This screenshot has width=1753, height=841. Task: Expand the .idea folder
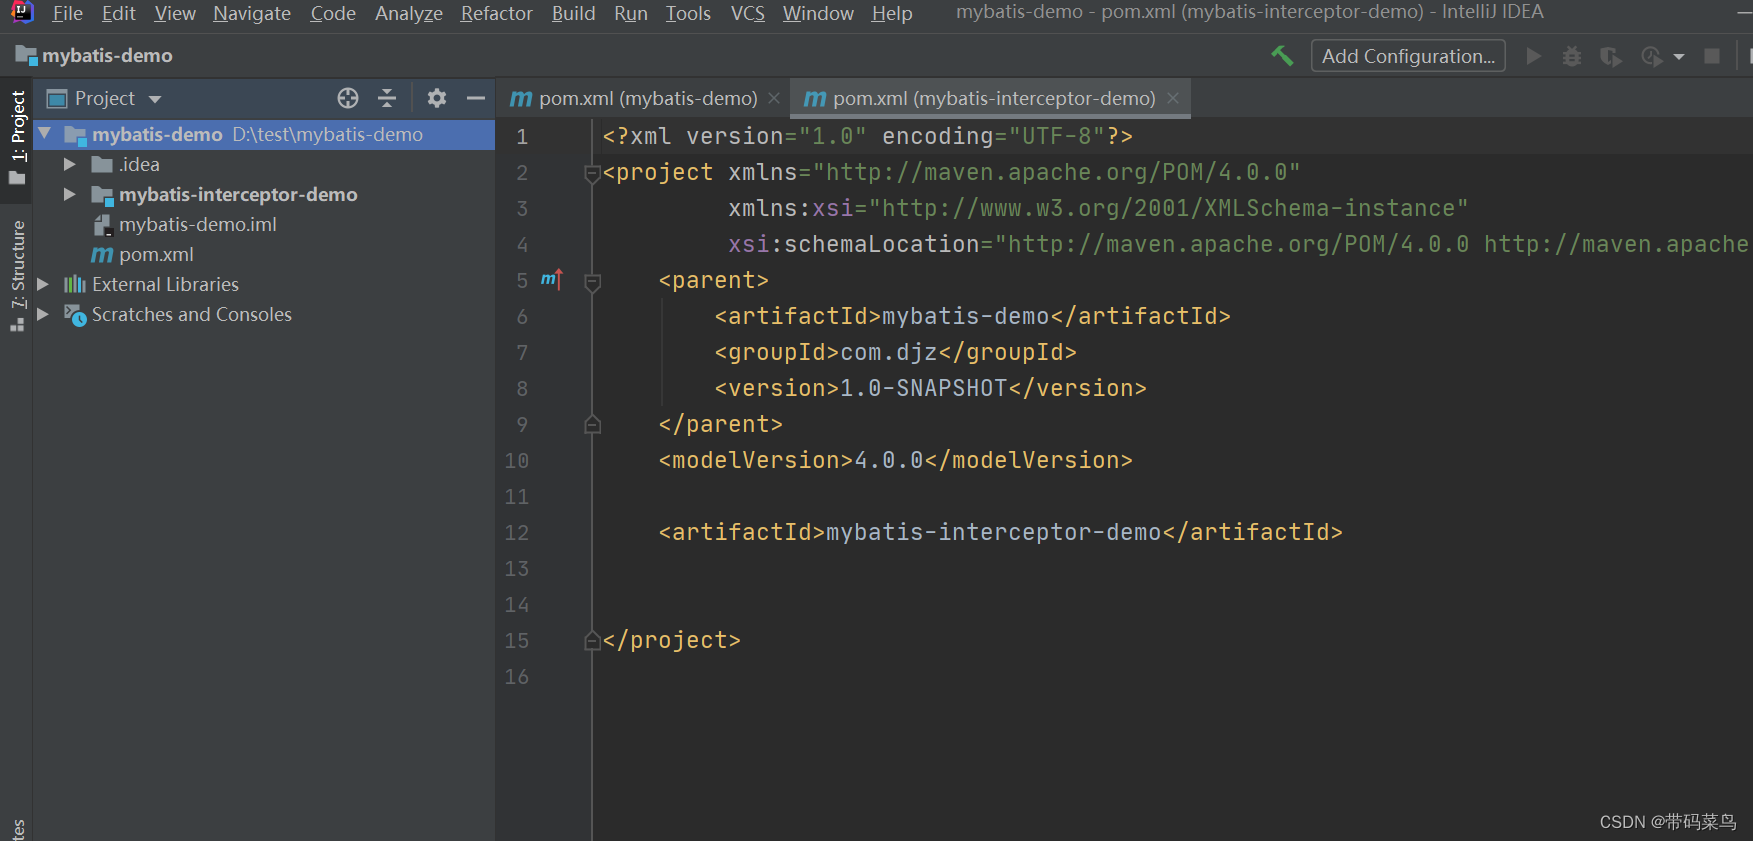coord(70,164)
